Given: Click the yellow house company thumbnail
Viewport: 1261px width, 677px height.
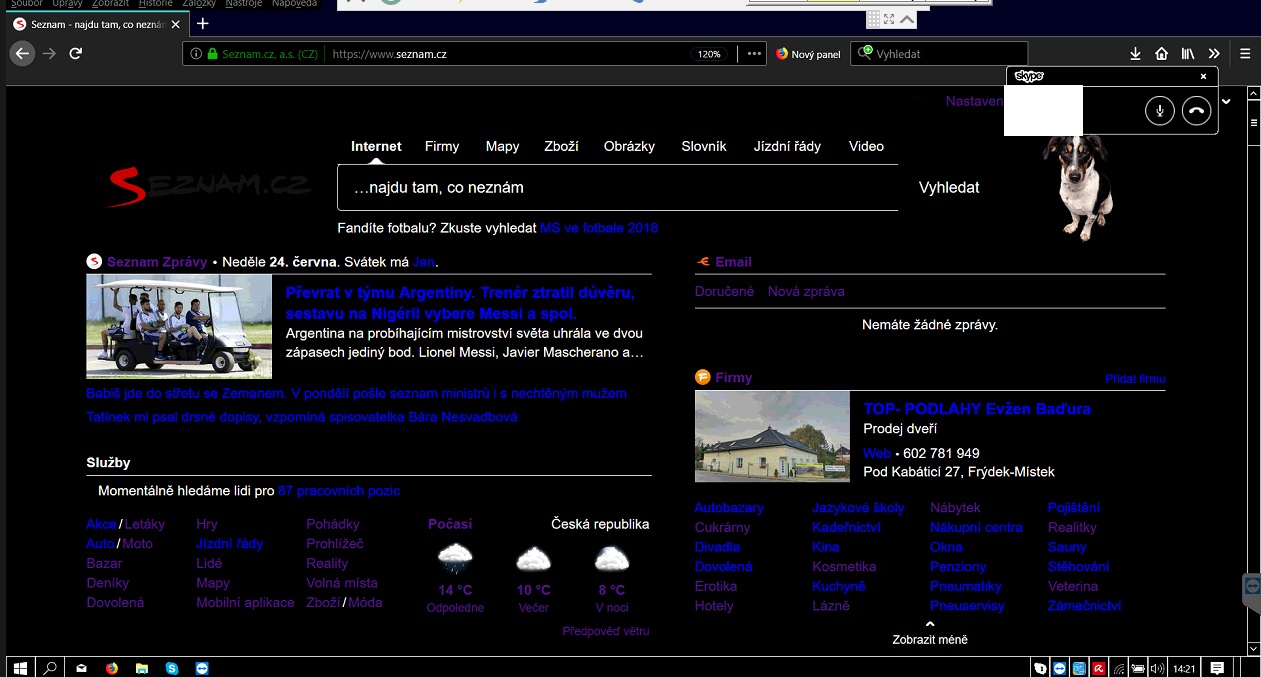Looking at the screenshot, I should point(772,436).
